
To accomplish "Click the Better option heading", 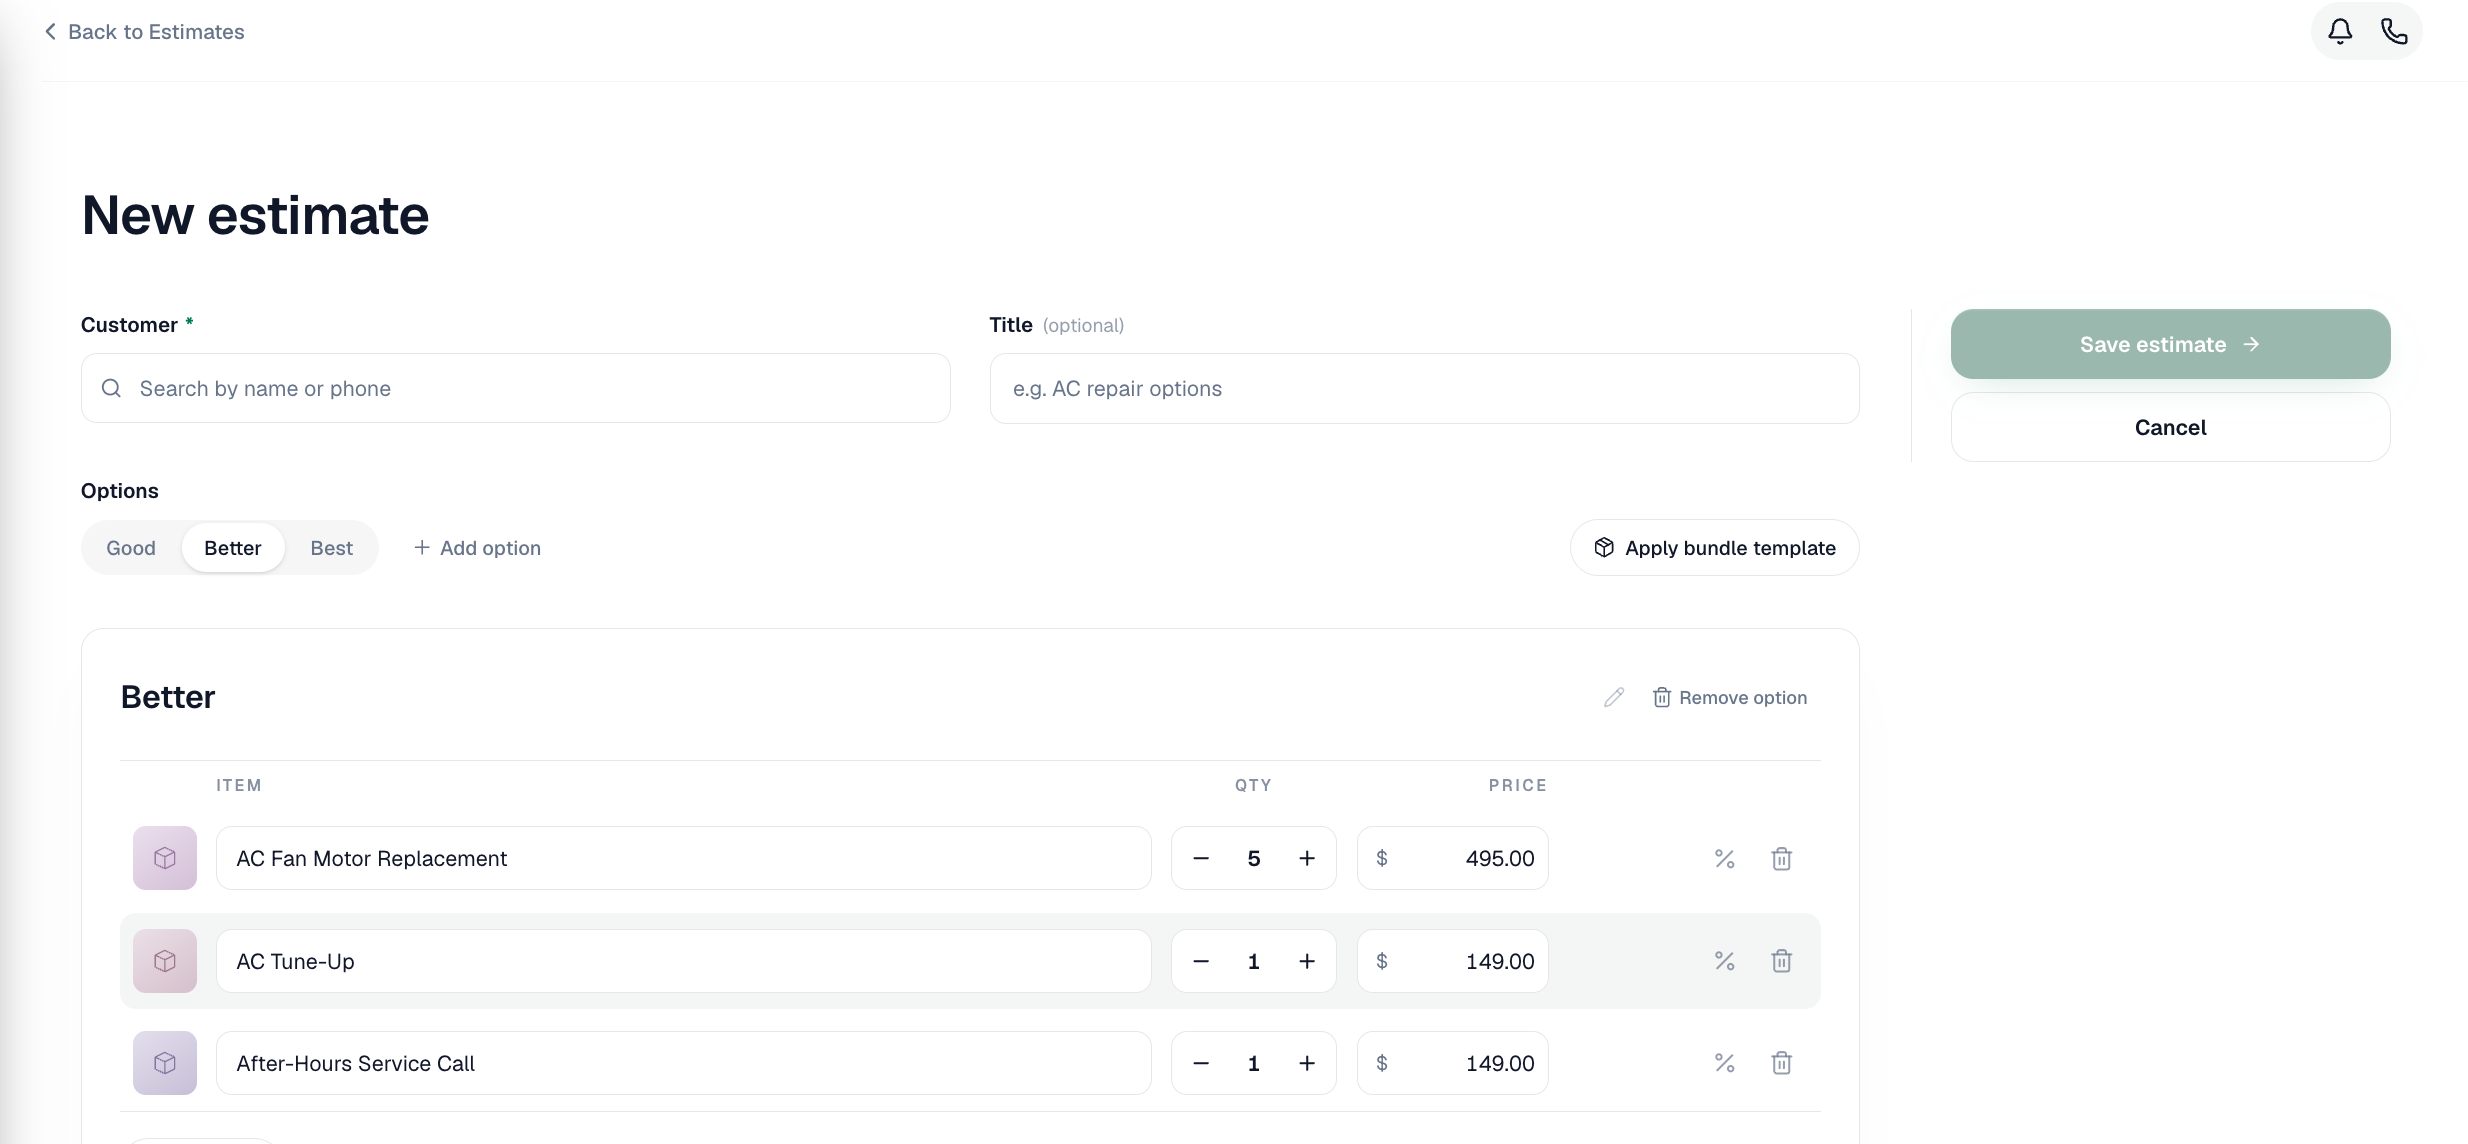I will pos(168,697).
